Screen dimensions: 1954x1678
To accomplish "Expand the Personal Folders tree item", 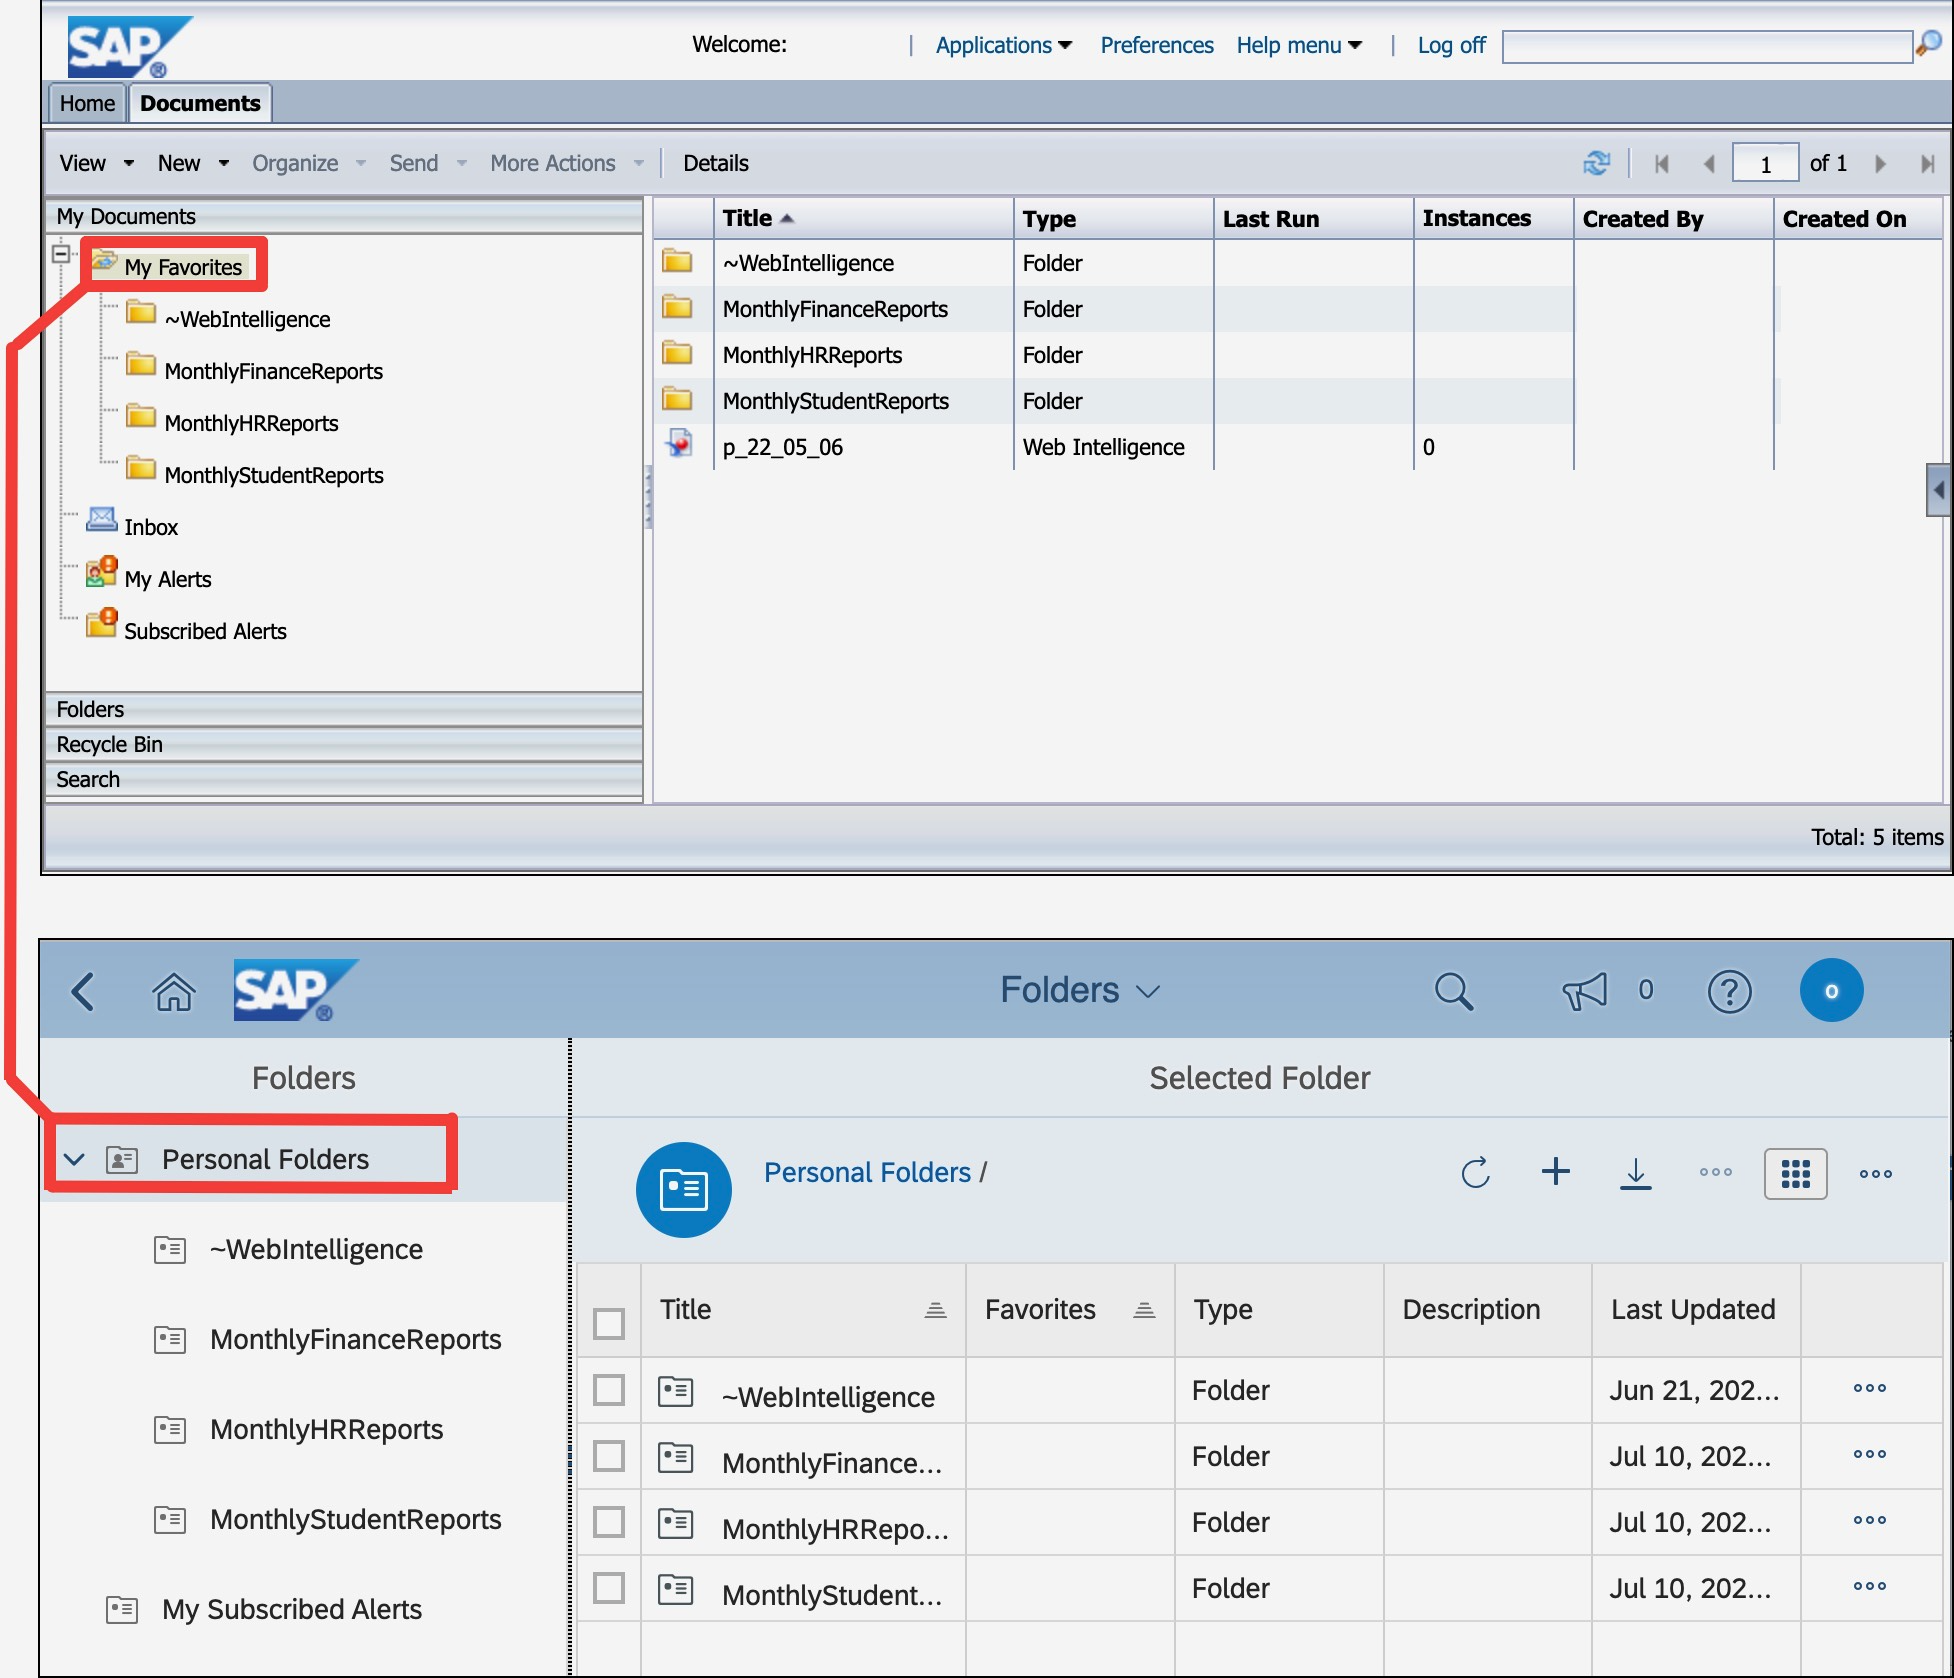I will [x=83, y=1160].
